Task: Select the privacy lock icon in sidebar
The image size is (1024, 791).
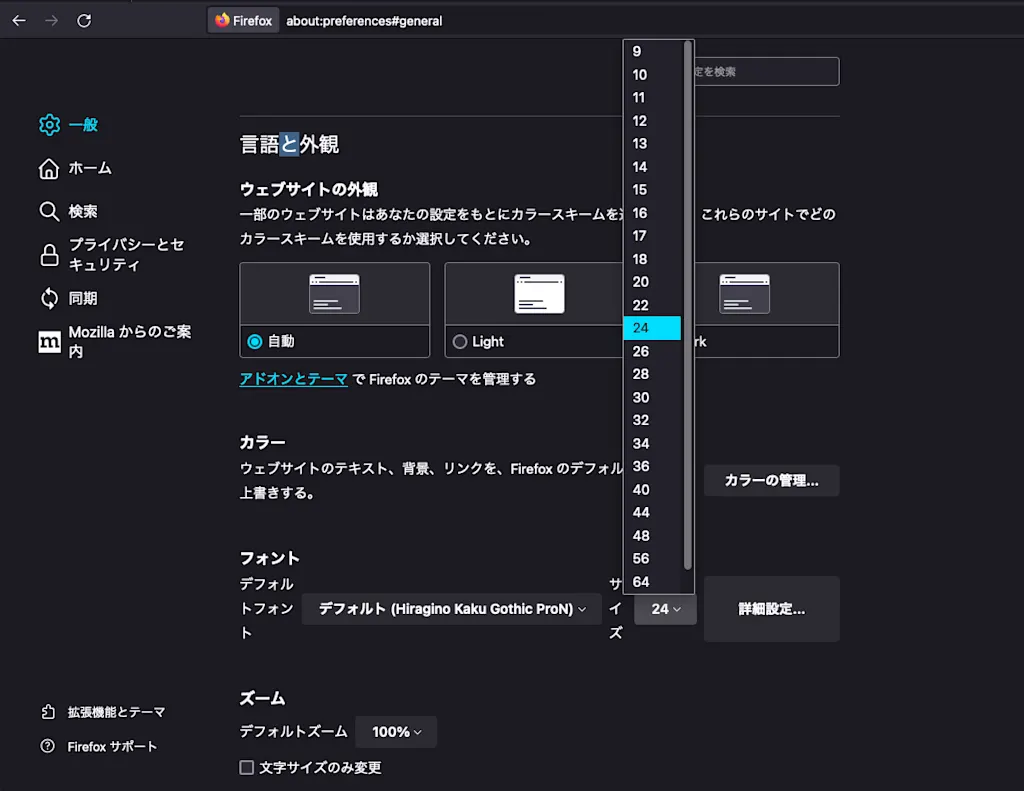Action: click(x=49, y=255)
